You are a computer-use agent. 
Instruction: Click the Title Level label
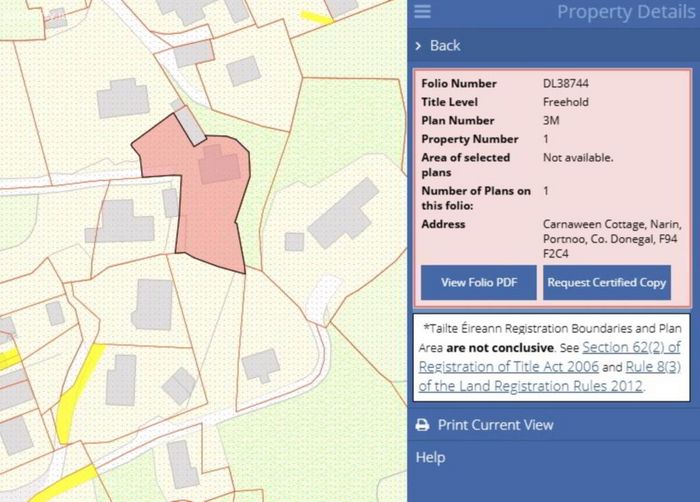(449, 102)
